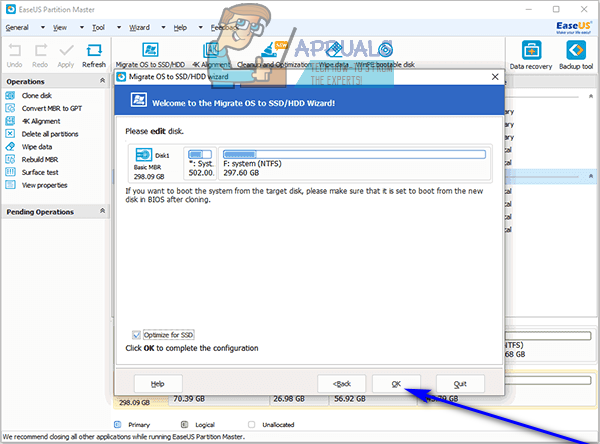Select the *: Syst. 502.00 partition block
Screen dimensions: 600x444
tap(200, 163)
